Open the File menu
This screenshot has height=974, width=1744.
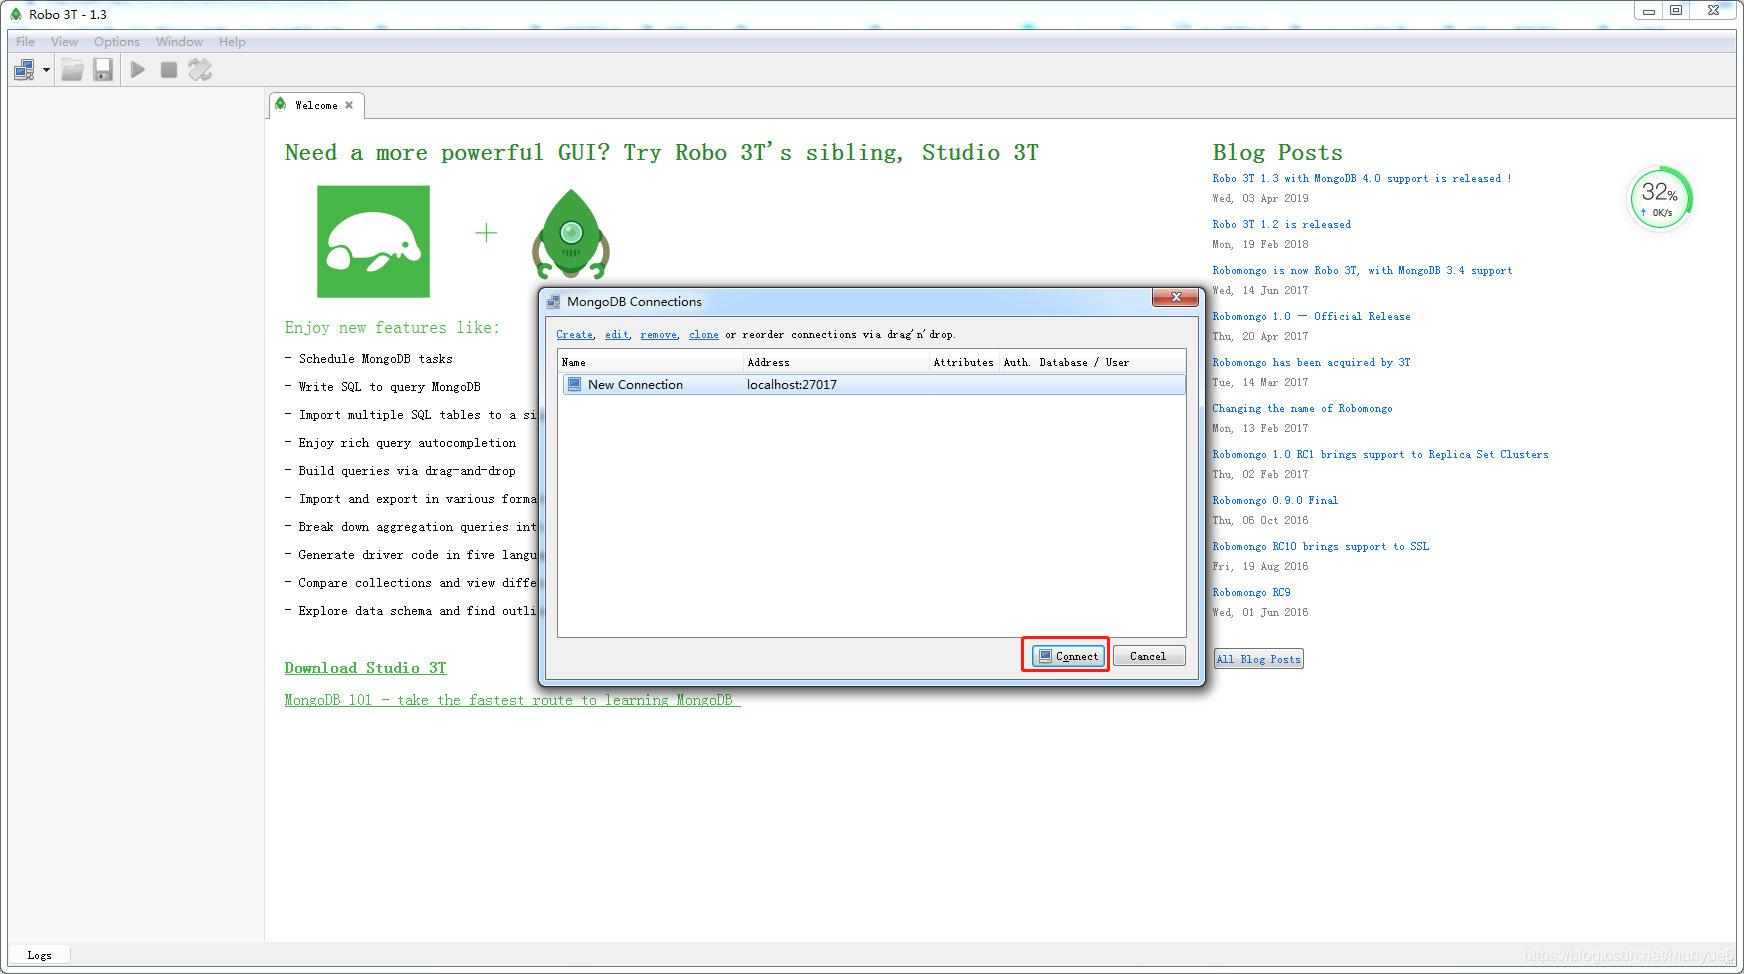25,42
